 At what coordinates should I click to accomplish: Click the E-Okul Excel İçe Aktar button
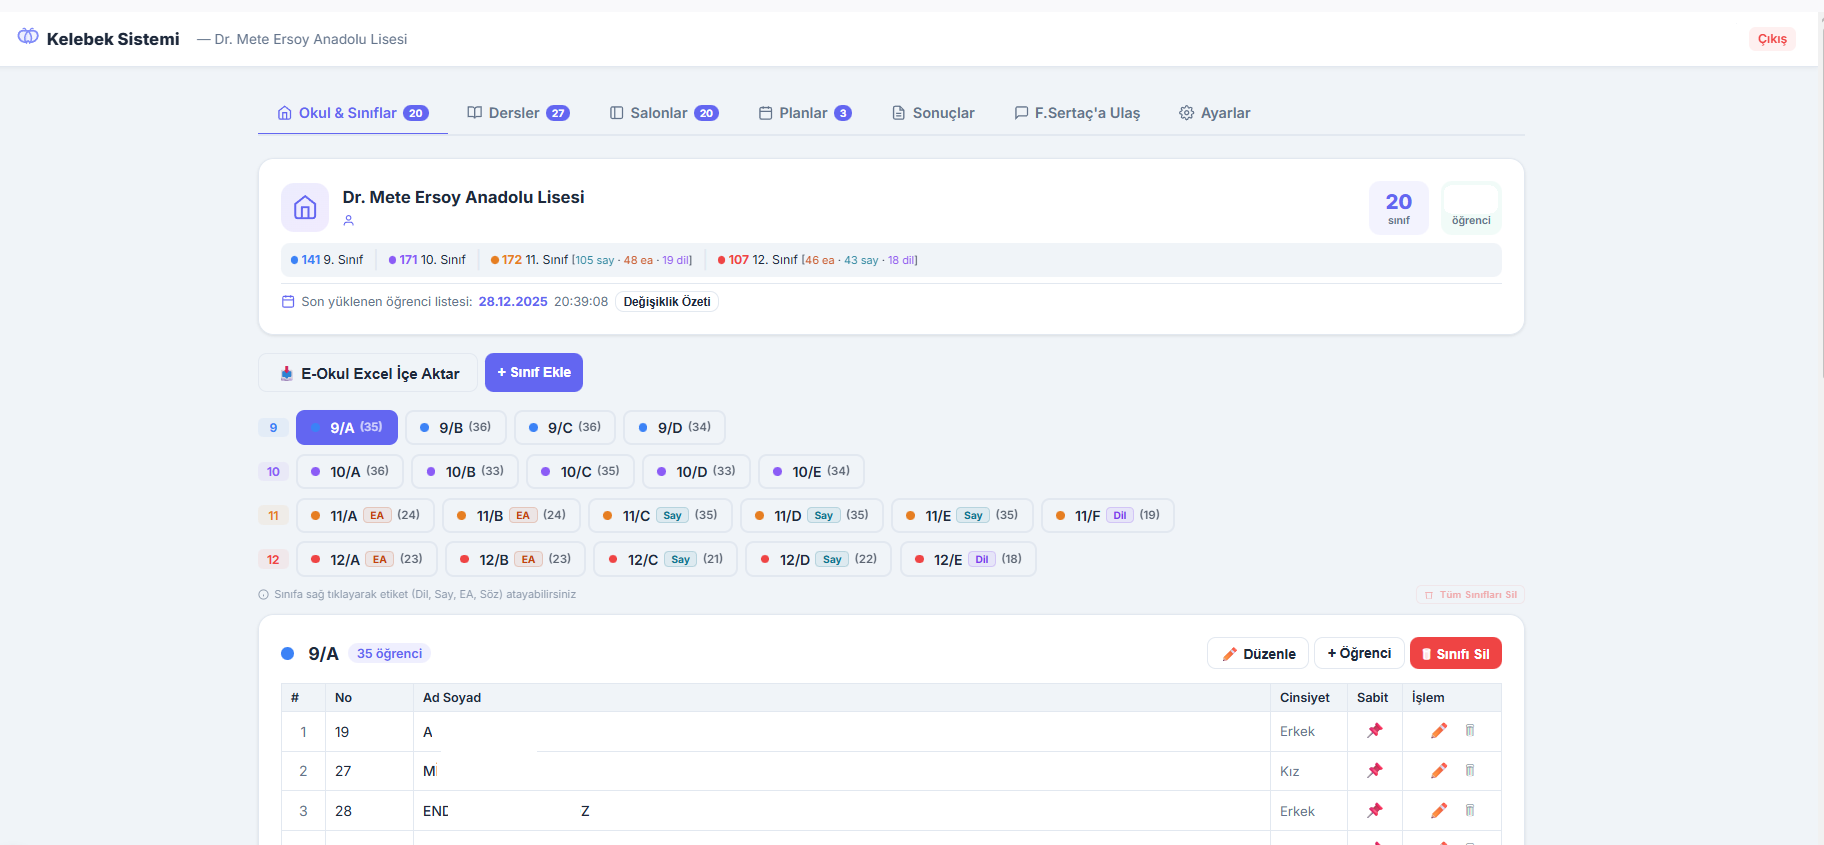(x=369, y=373)
